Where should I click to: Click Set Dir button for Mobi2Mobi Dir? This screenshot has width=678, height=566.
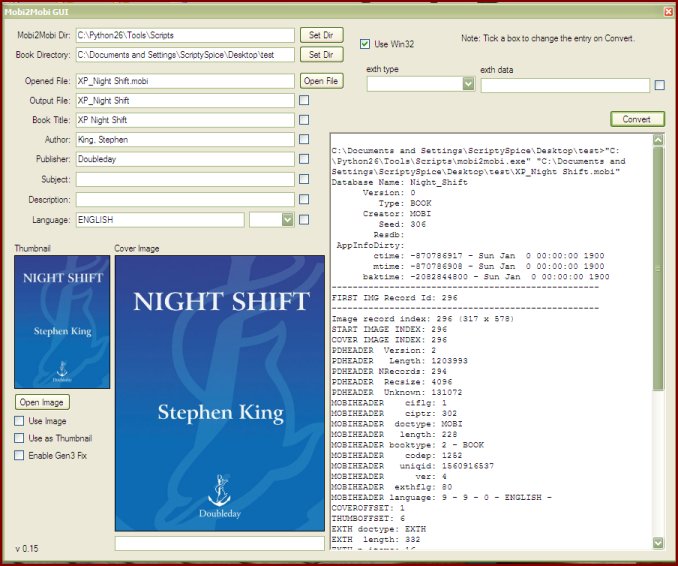pos(320,35)
